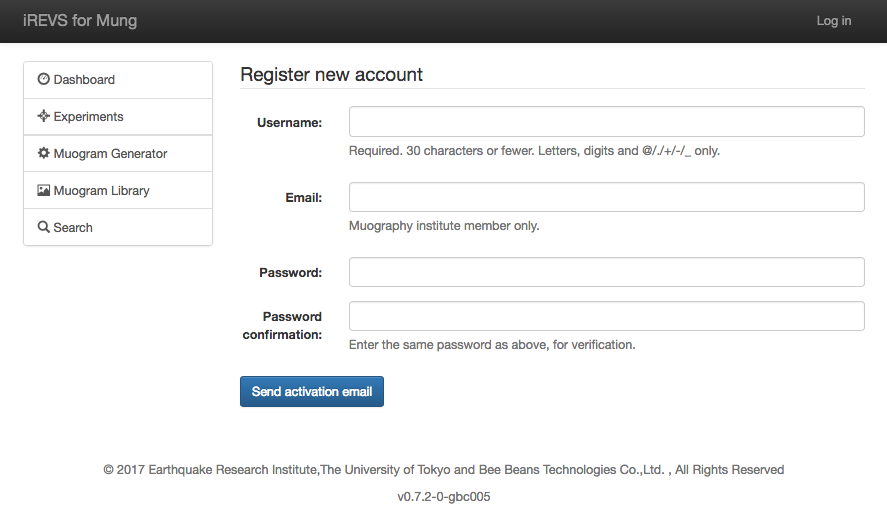Click into the Email text field
887x518 pixels.
[x=606, y=197]
